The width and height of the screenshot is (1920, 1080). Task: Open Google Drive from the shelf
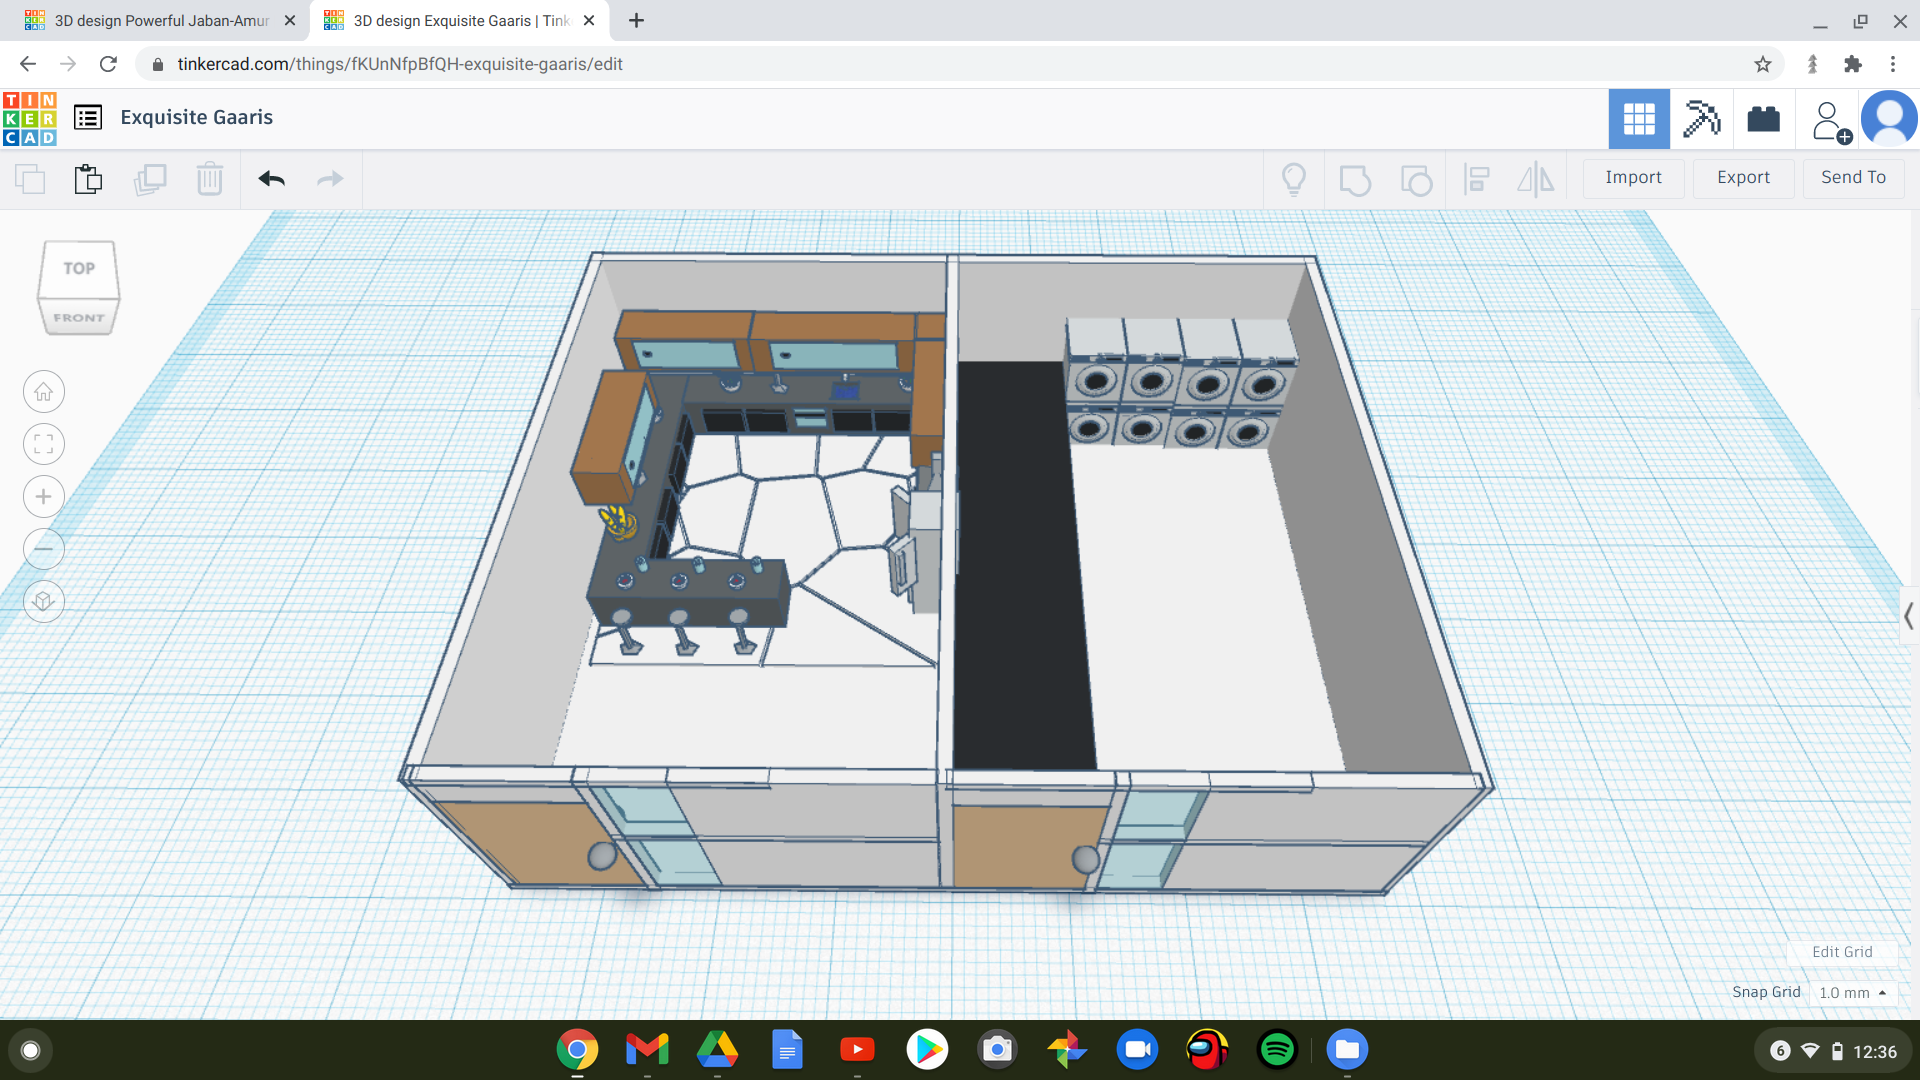tap(717, 1049)
